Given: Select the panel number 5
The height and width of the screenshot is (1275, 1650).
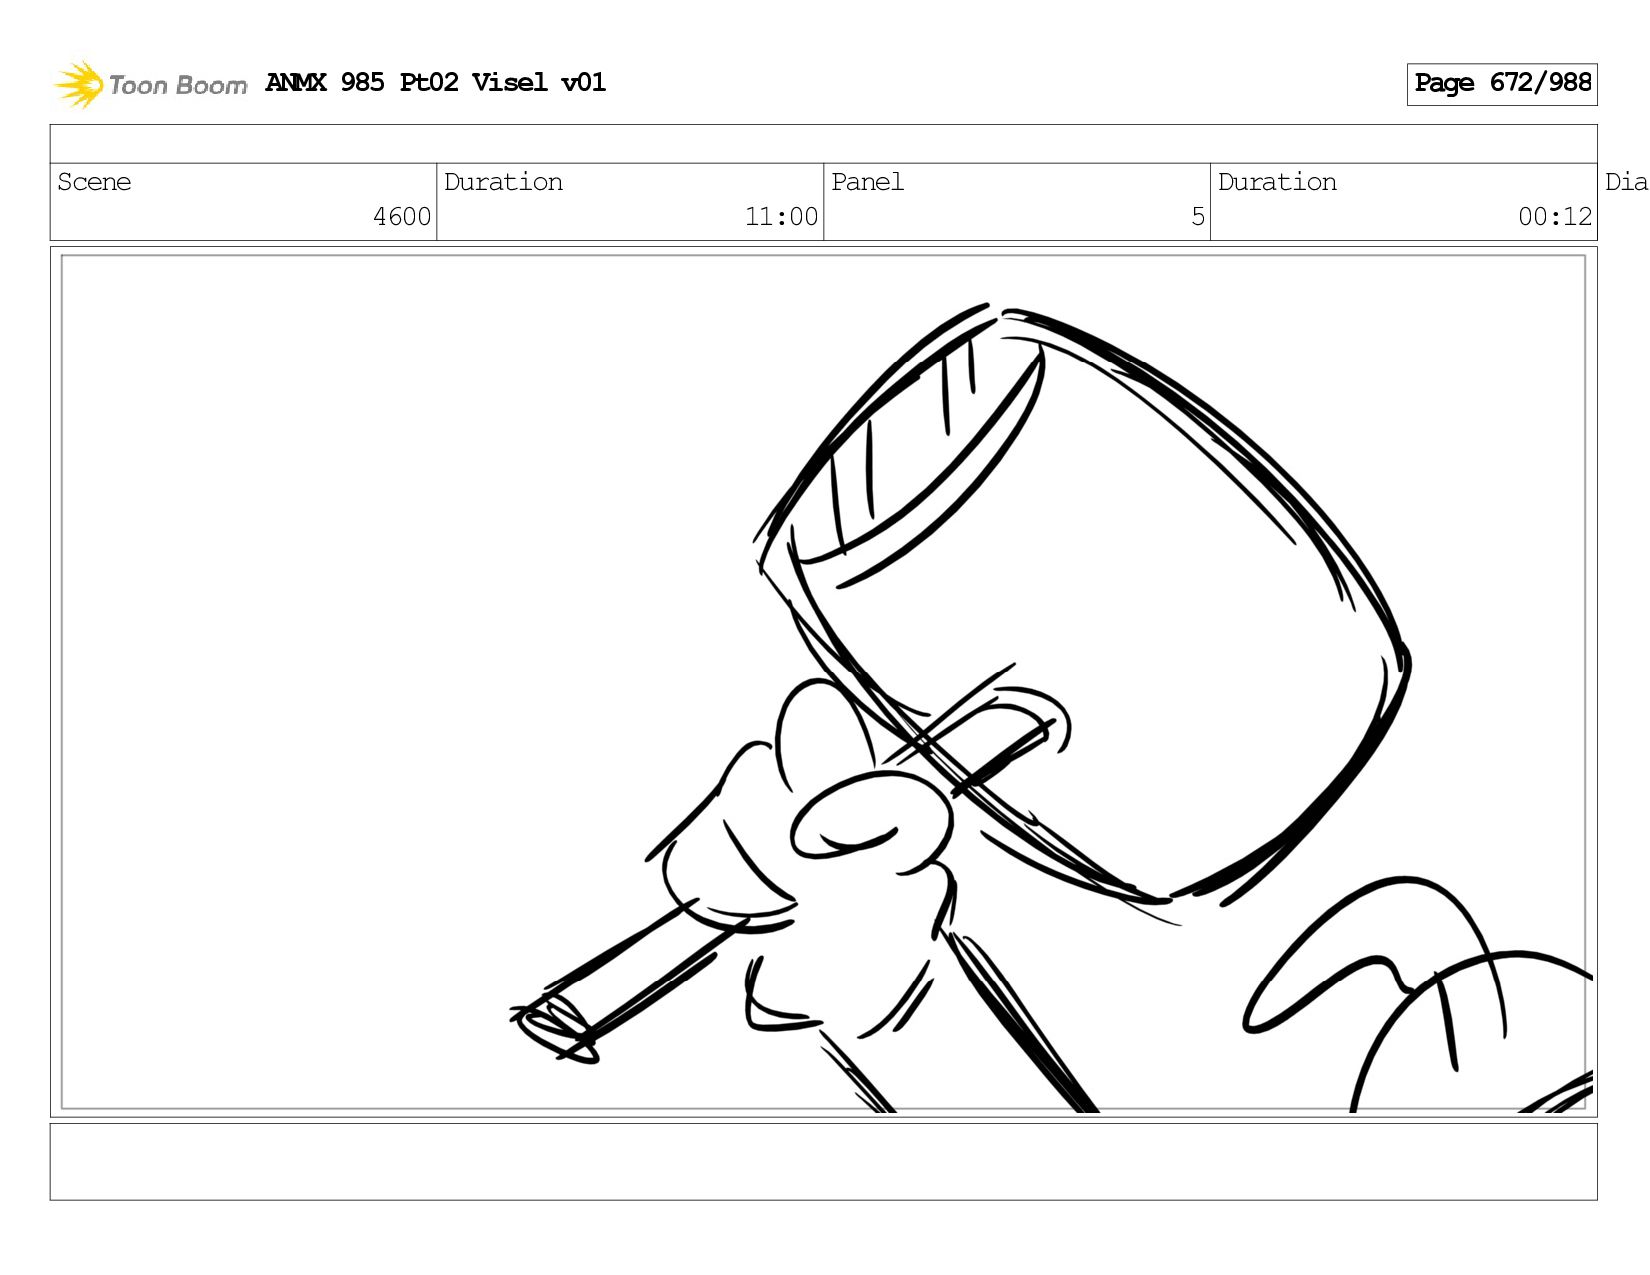Looking at the screenshot, I should tap(1198, 217).
